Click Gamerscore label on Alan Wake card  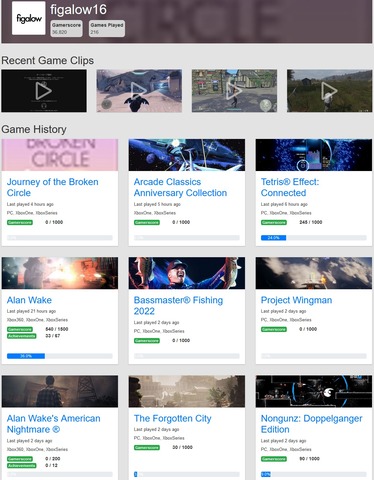[x=20, y=329]
